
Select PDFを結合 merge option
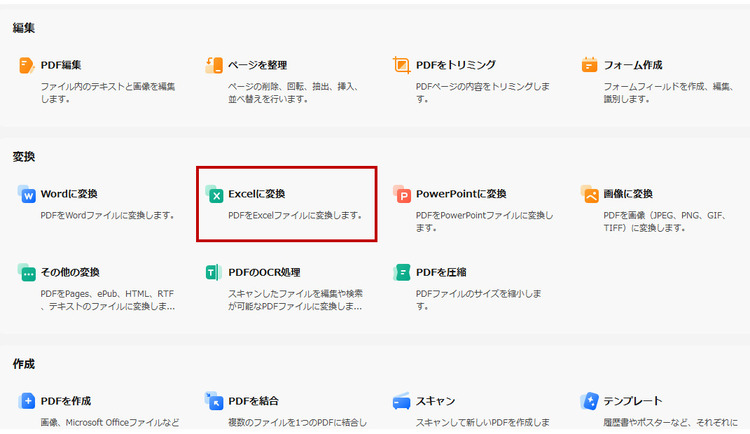click(253, 401)
